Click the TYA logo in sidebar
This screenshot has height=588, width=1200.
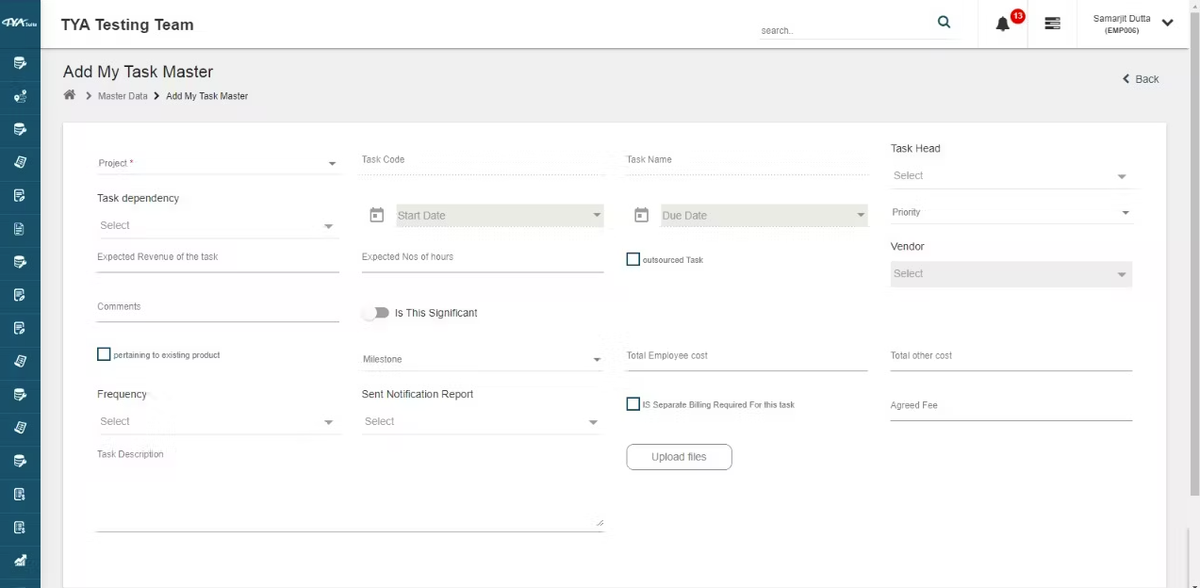click(20, 23)
